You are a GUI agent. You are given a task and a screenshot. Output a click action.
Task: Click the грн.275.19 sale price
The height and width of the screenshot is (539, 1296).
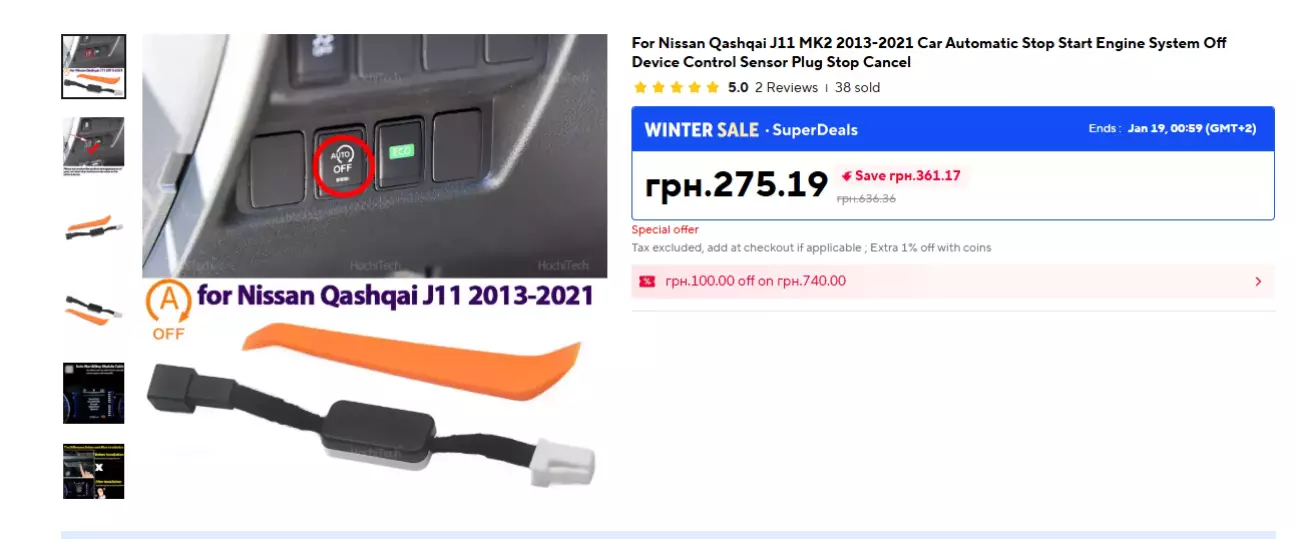click(x=737, y=185)
